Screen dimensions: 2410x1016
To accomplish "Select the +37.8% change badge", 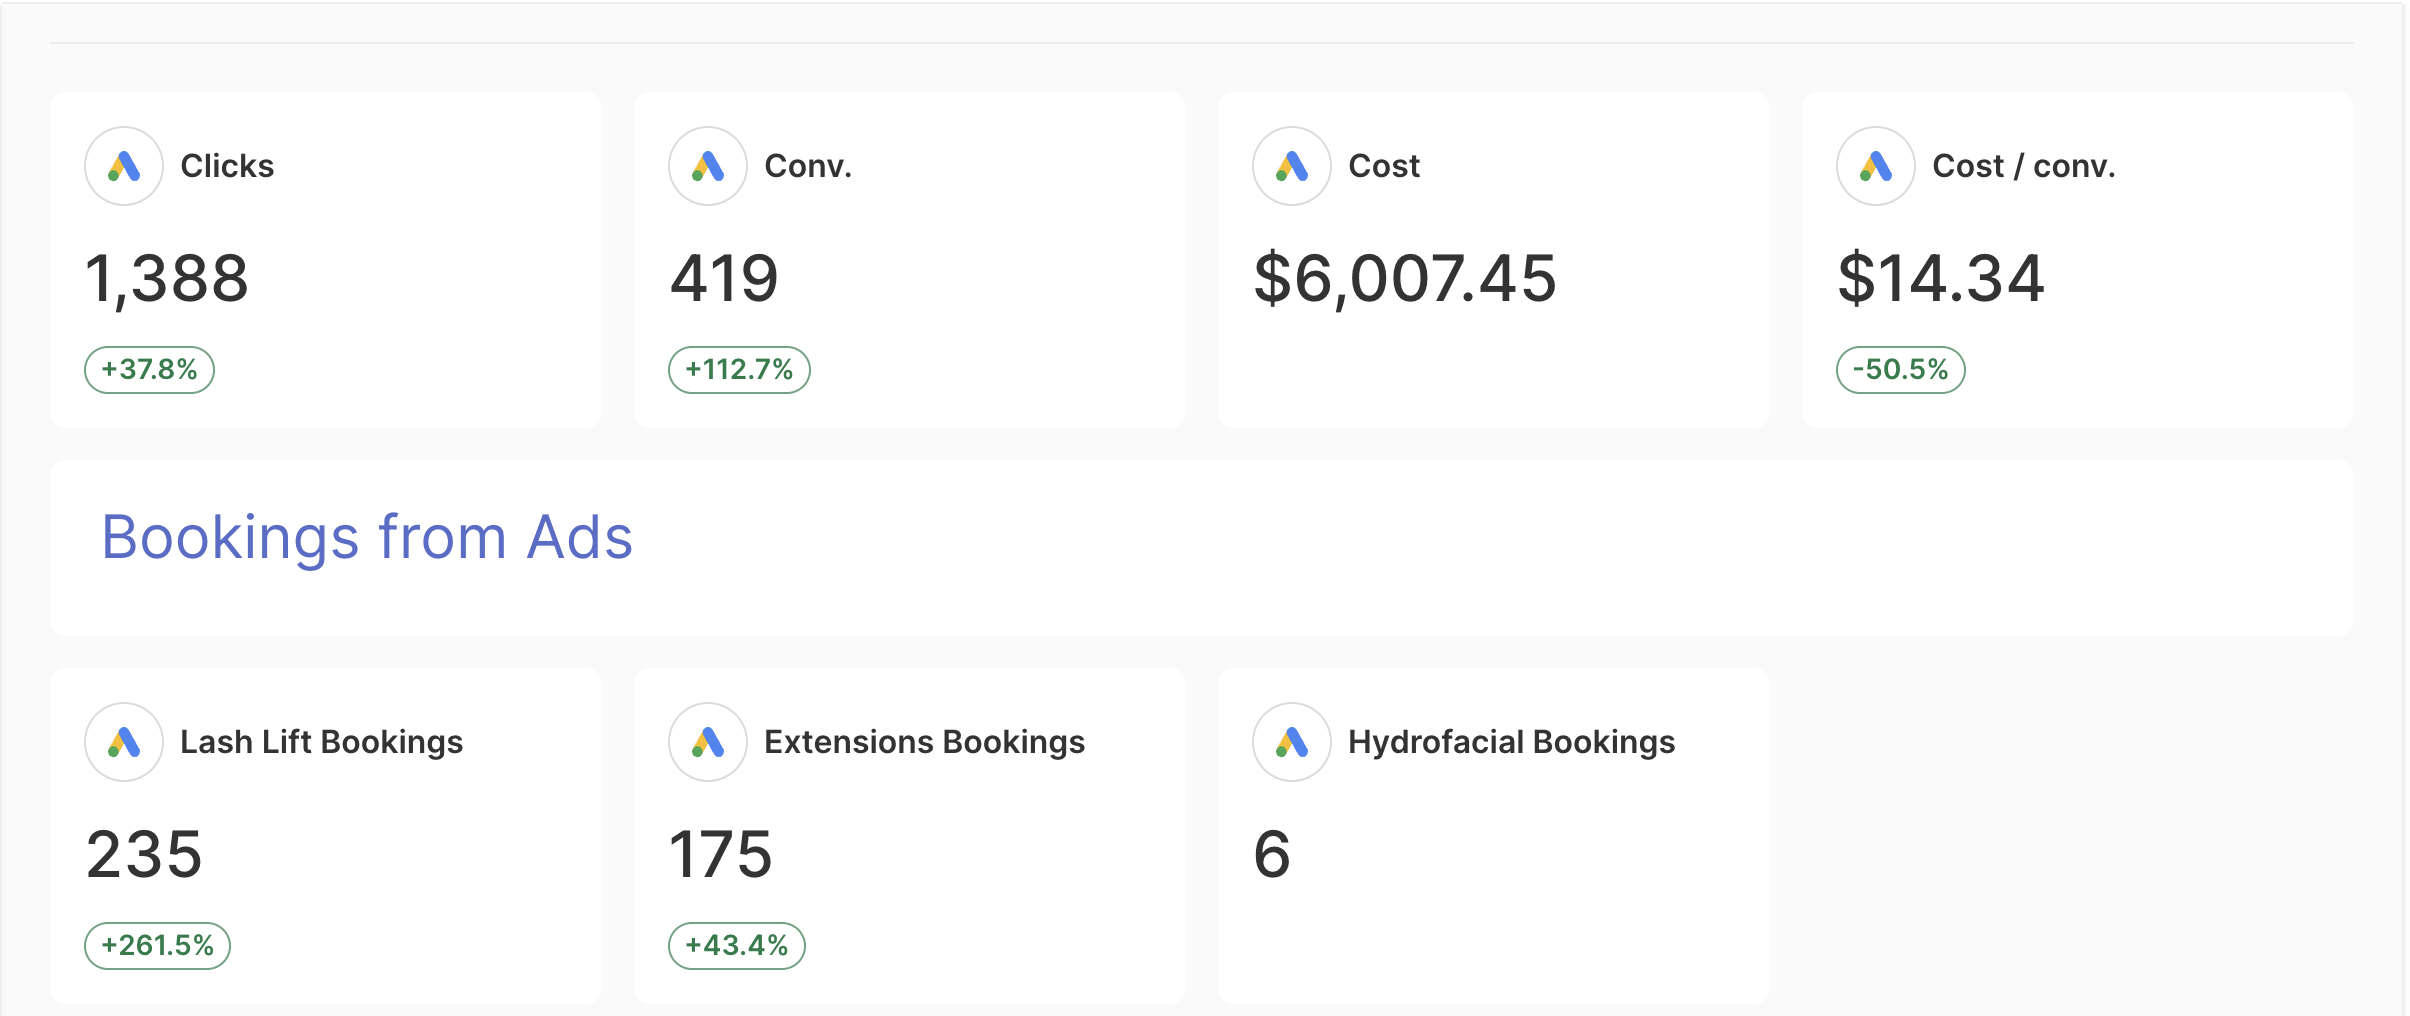I will (x=149, y=370).
